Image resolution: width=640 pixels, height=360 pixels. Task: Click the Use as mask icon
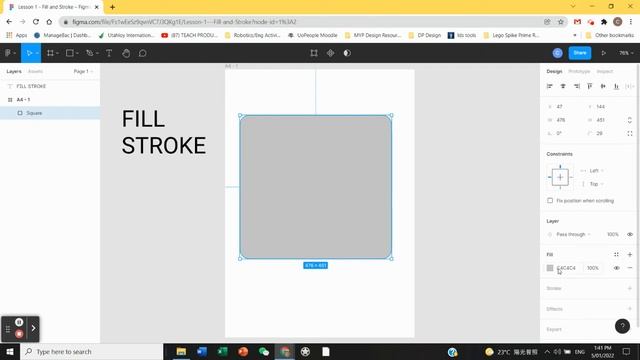[347, 53]
